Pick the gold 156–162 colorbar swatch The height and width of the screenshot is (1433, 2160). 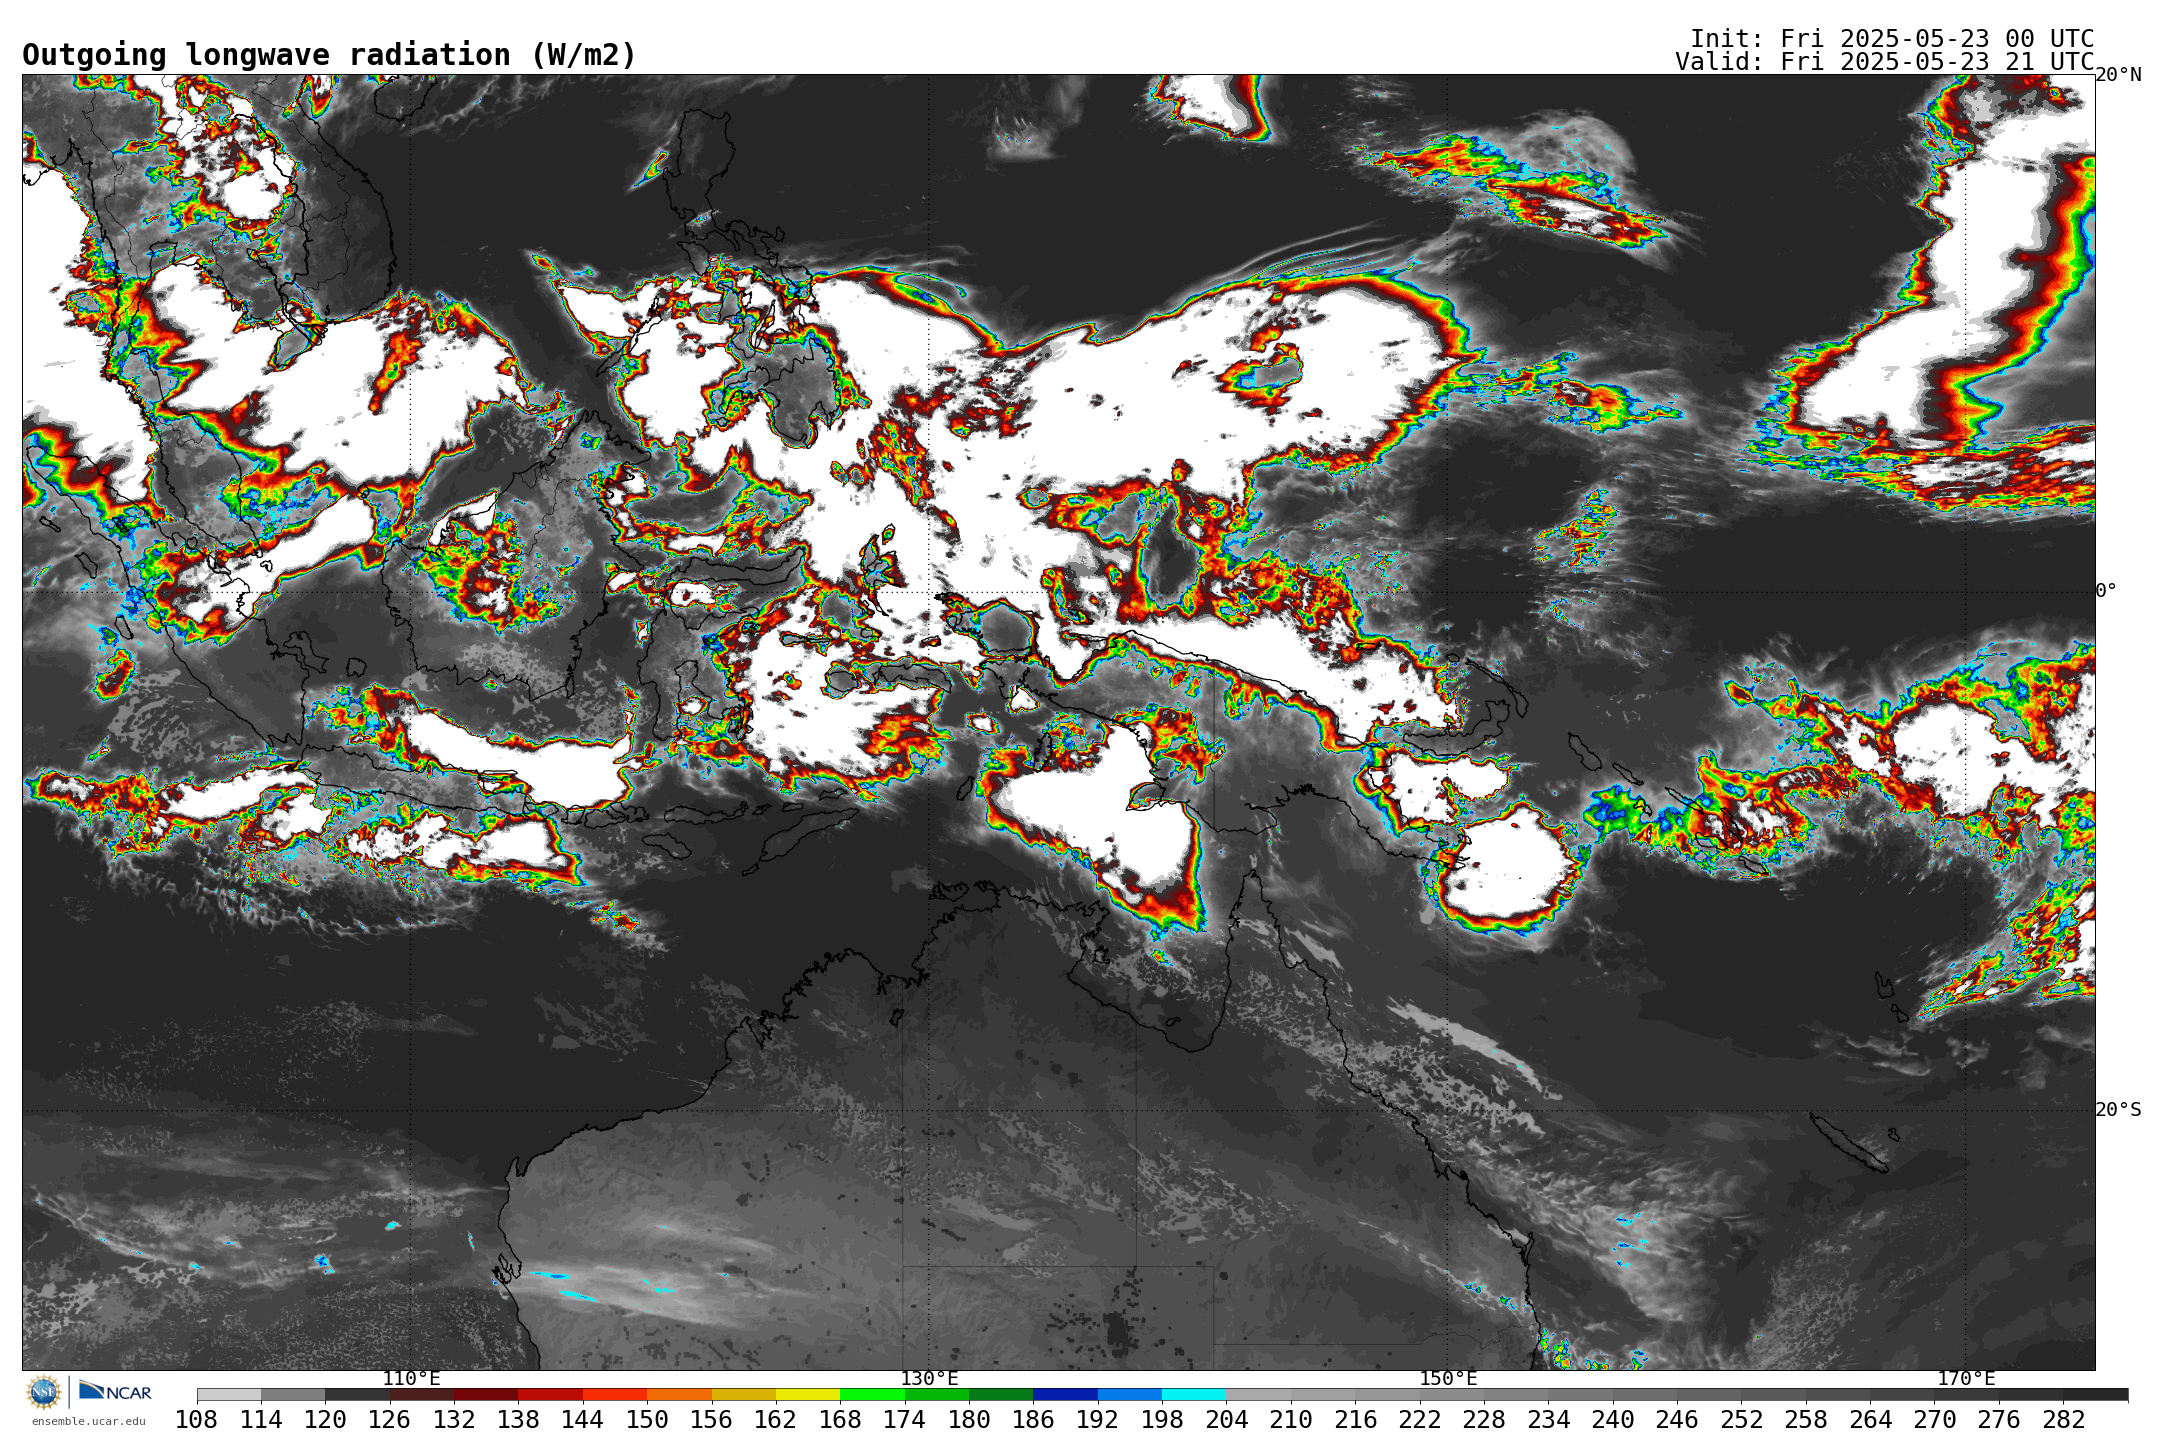tap(744, 1394)
